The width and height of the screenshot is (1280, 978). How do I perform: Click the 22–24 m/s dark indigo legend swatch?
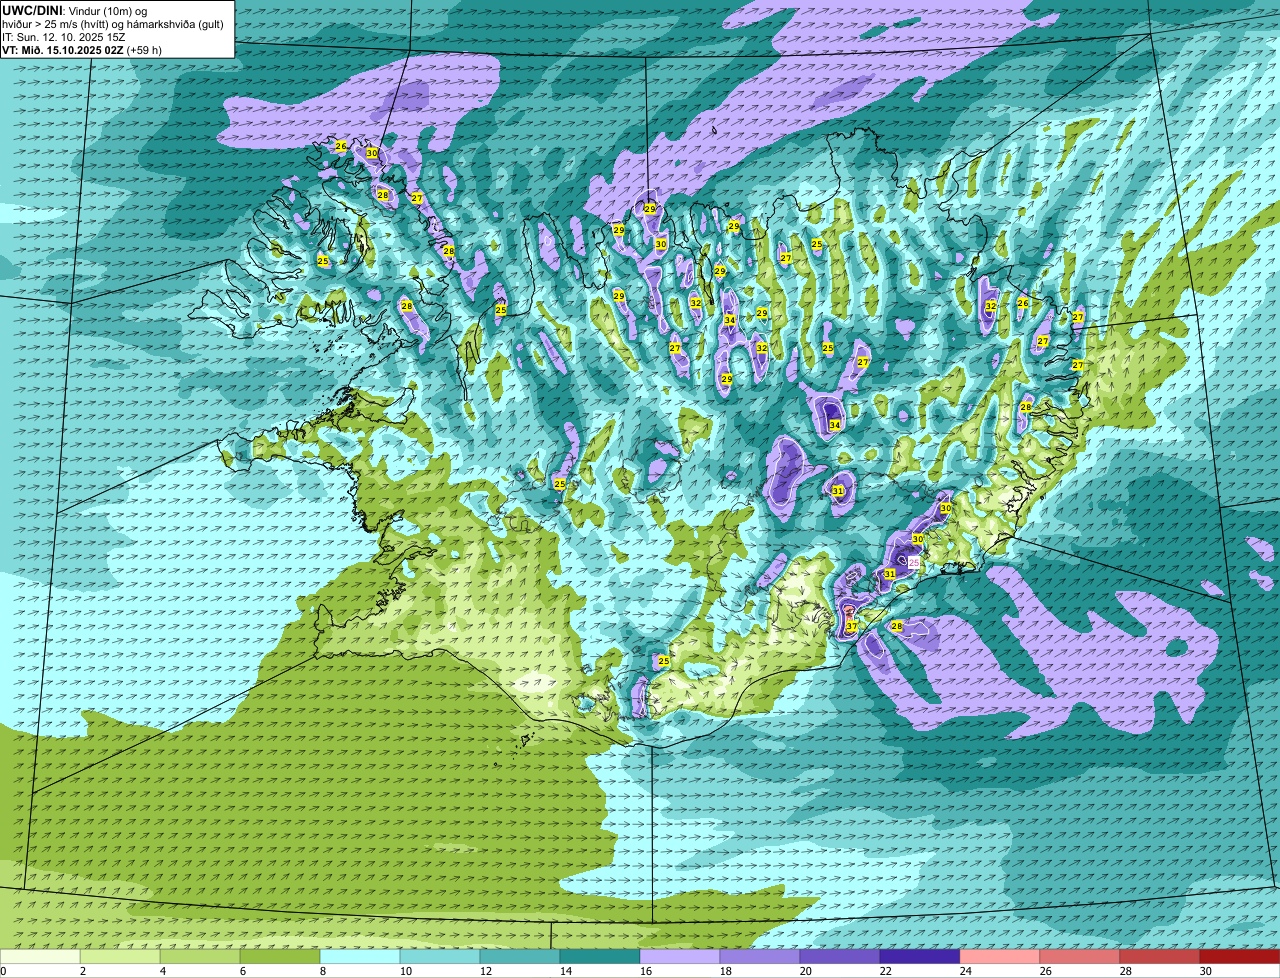tap(920, 956)
